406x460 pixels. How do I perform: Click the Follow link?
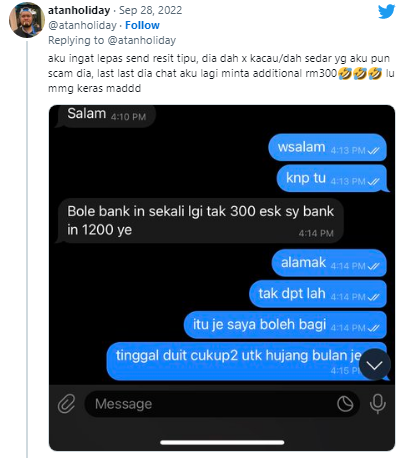click(142, 25)
